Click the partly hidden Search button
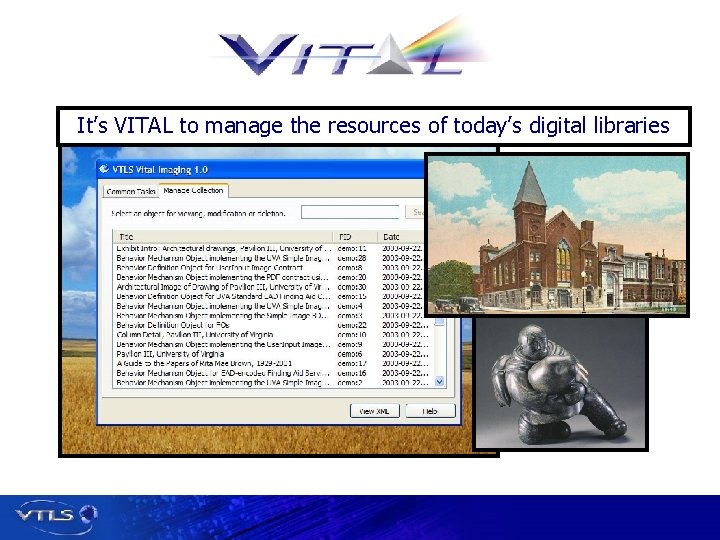The width and height of the screenshot is (720, 540). (415, 212)
